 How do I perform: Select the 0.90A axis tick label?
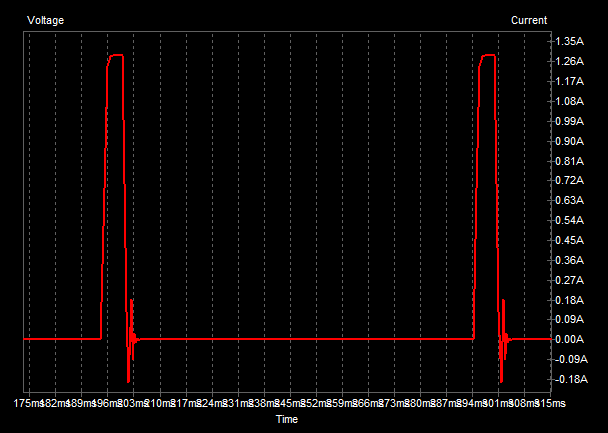(570, 141)
